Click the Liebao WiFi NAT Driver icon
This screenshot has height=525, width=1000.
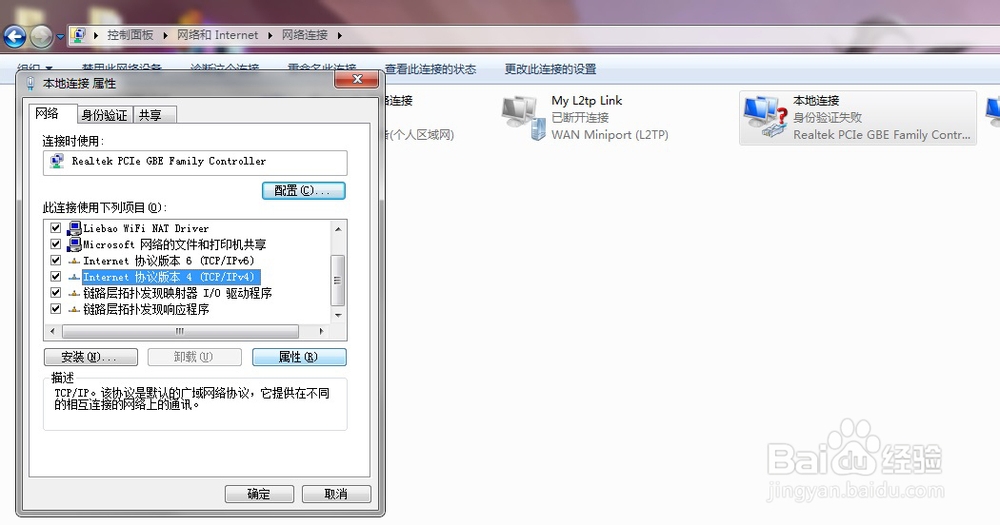point(74,228)
